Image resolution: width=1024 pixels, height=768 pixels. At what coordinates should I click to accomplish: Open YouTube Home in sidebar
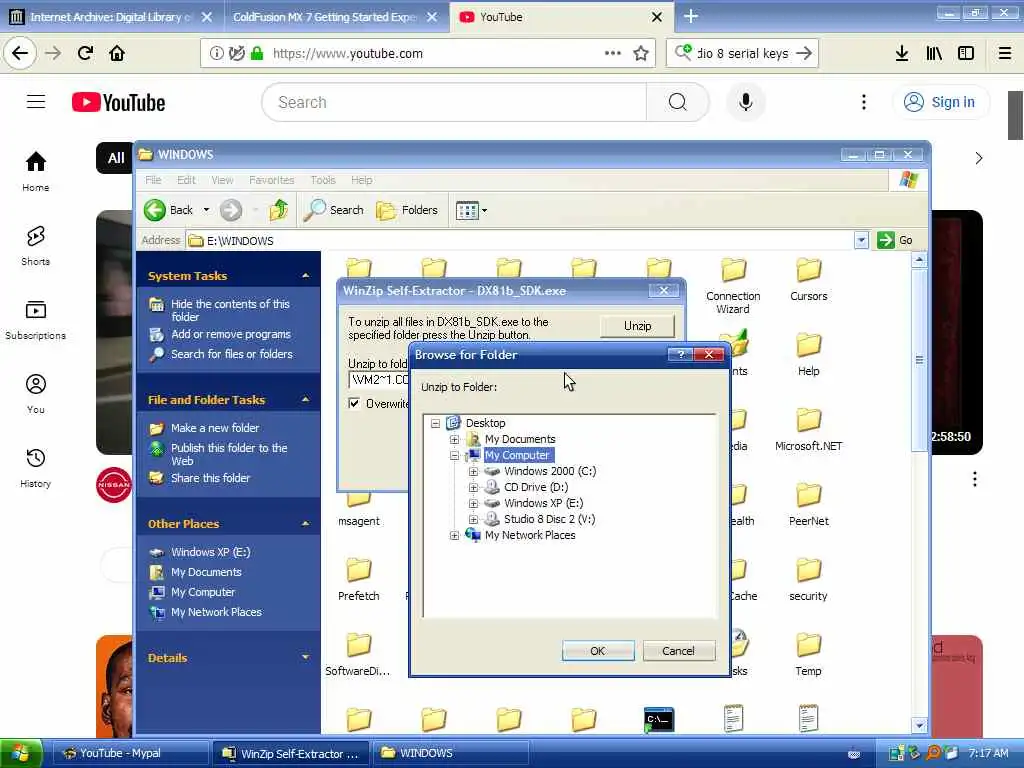36,171
